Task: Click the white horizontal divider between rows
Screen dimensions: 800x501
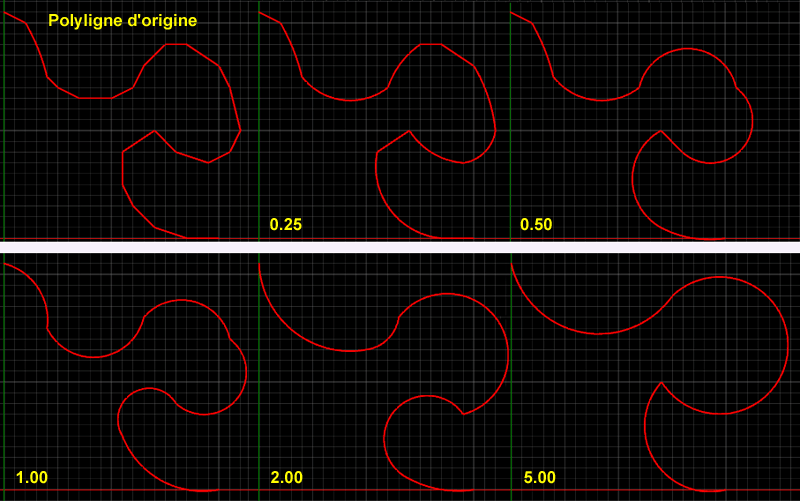Action: 400,246
